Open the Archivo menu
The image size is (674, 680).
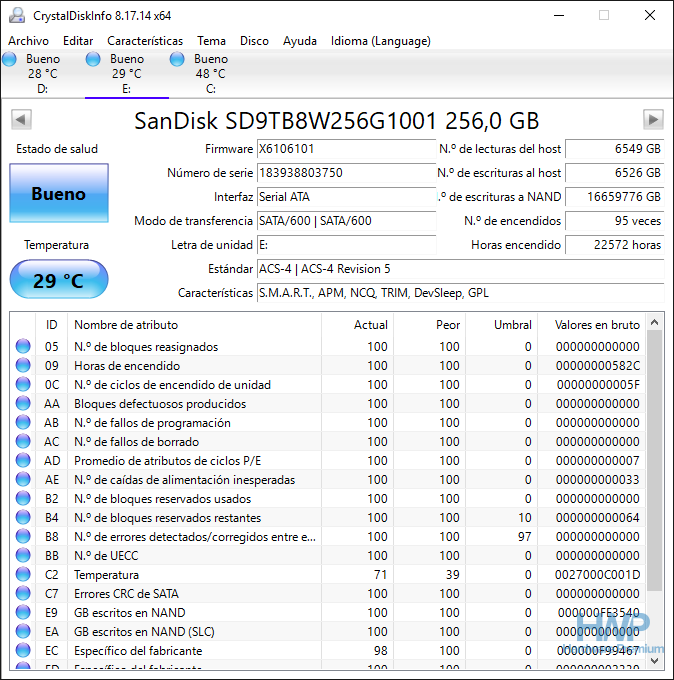pyautogui.click(x=28, y=41)
